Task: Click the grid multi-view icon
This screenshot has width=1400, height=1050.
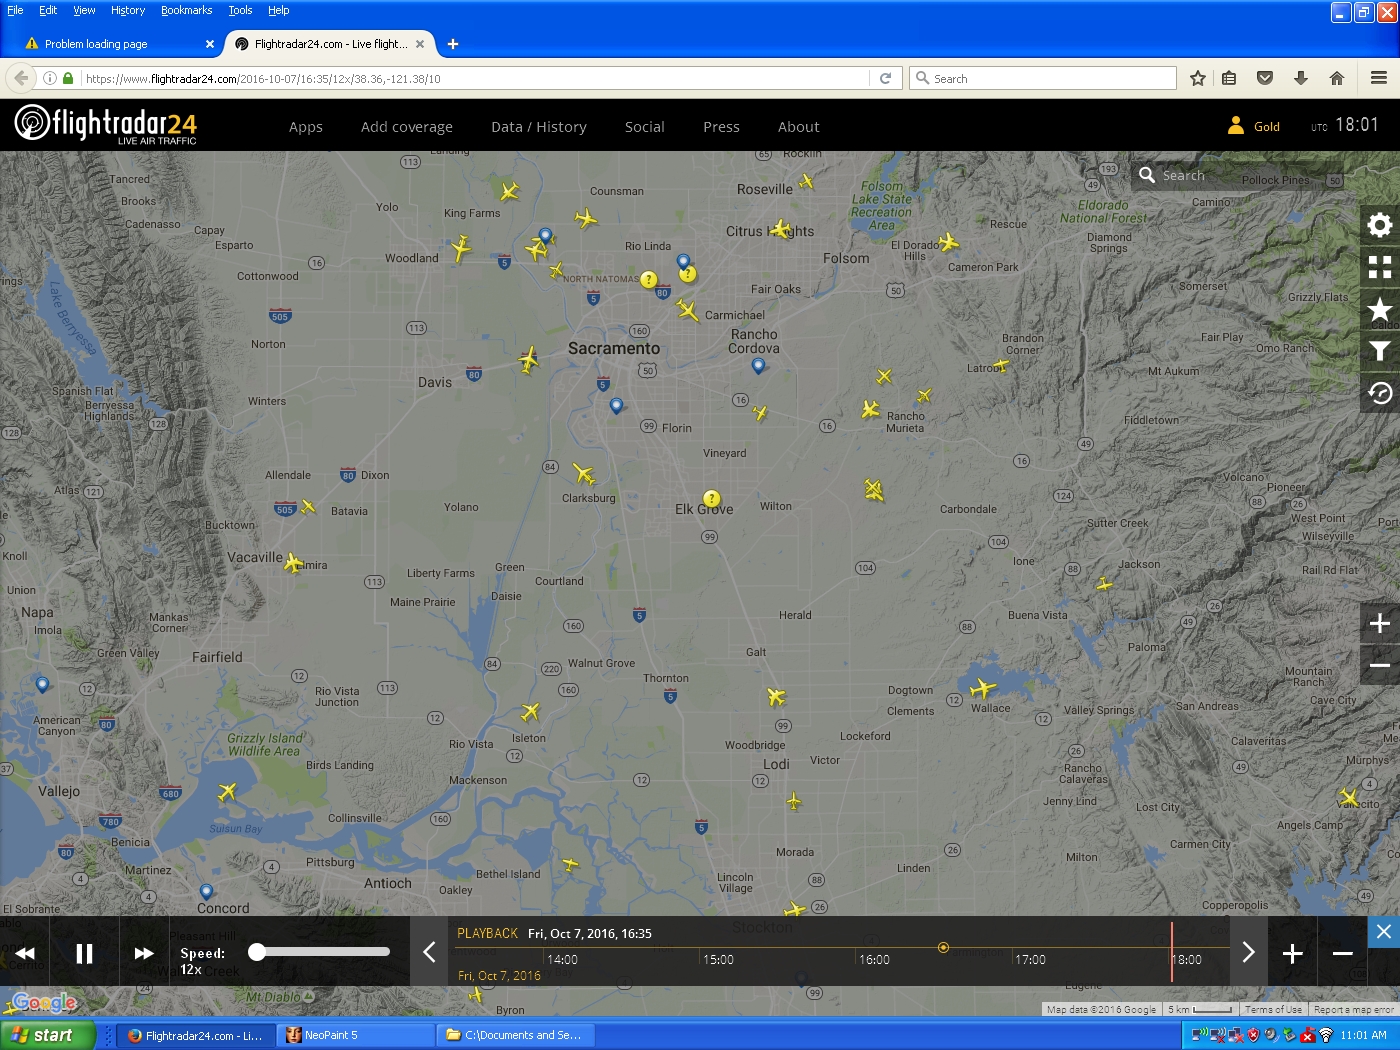Action: coord(1379,267)
